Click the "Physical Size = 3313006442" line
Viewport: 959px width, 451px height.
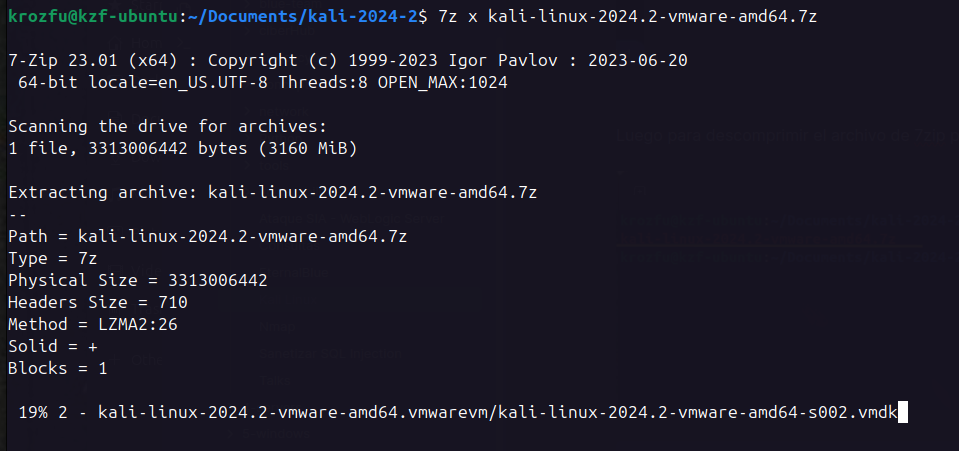[137, 281]
